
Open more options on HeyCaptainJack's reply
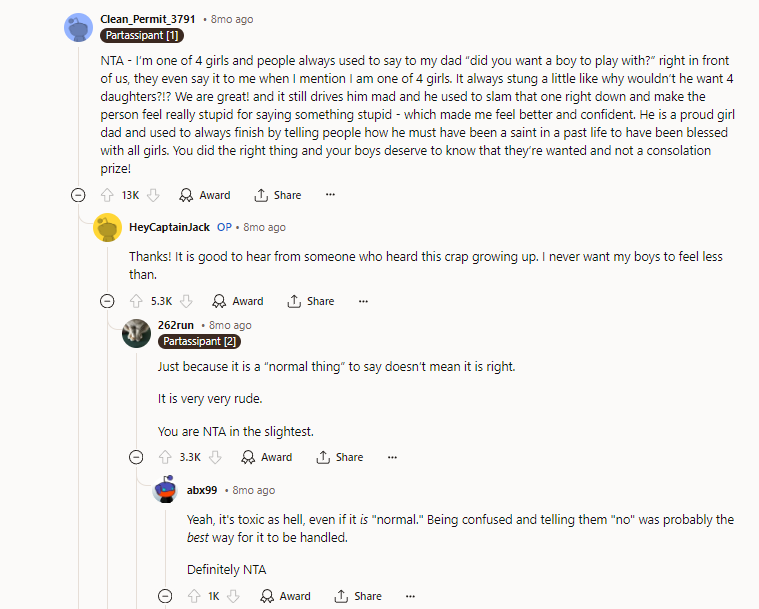click(363, 301)
